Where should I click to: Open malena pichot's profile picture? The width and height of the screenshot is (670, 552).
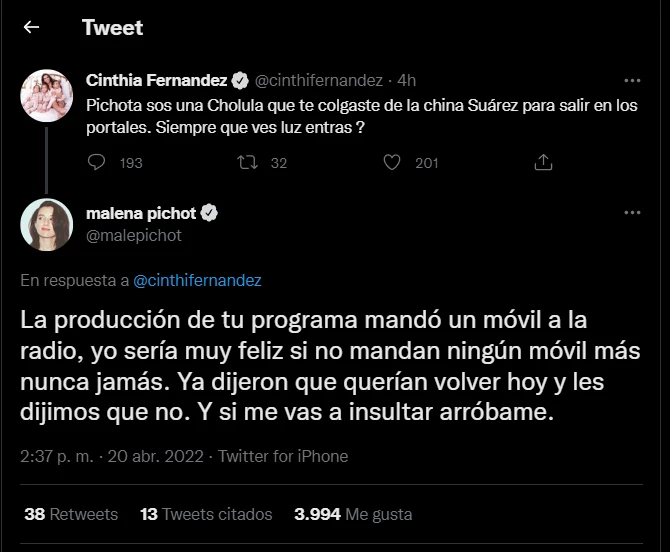[x=47, y=225]
